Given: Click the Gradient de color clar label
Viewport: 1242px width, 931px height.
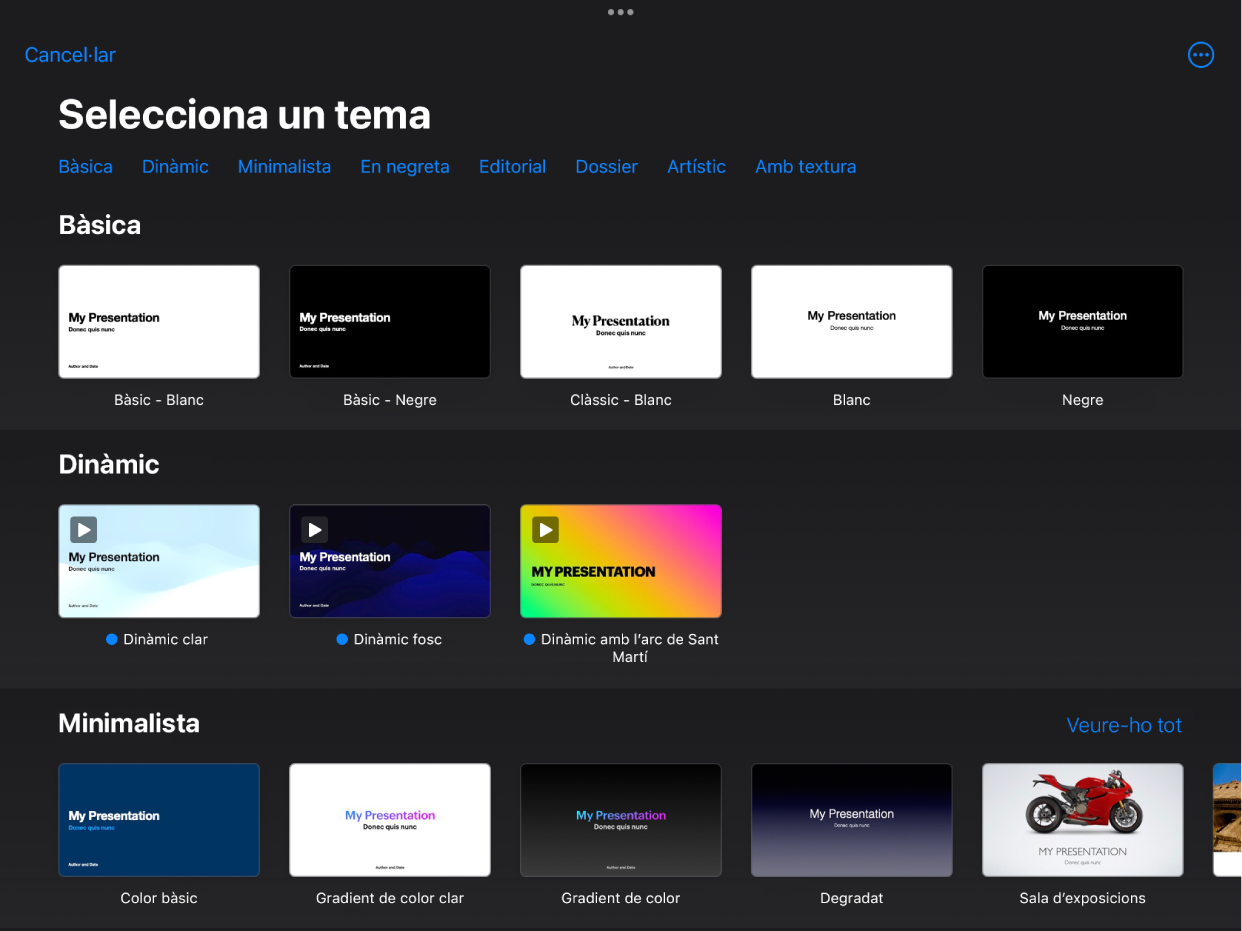Looking at the screenshot, I should coord(390,898).
